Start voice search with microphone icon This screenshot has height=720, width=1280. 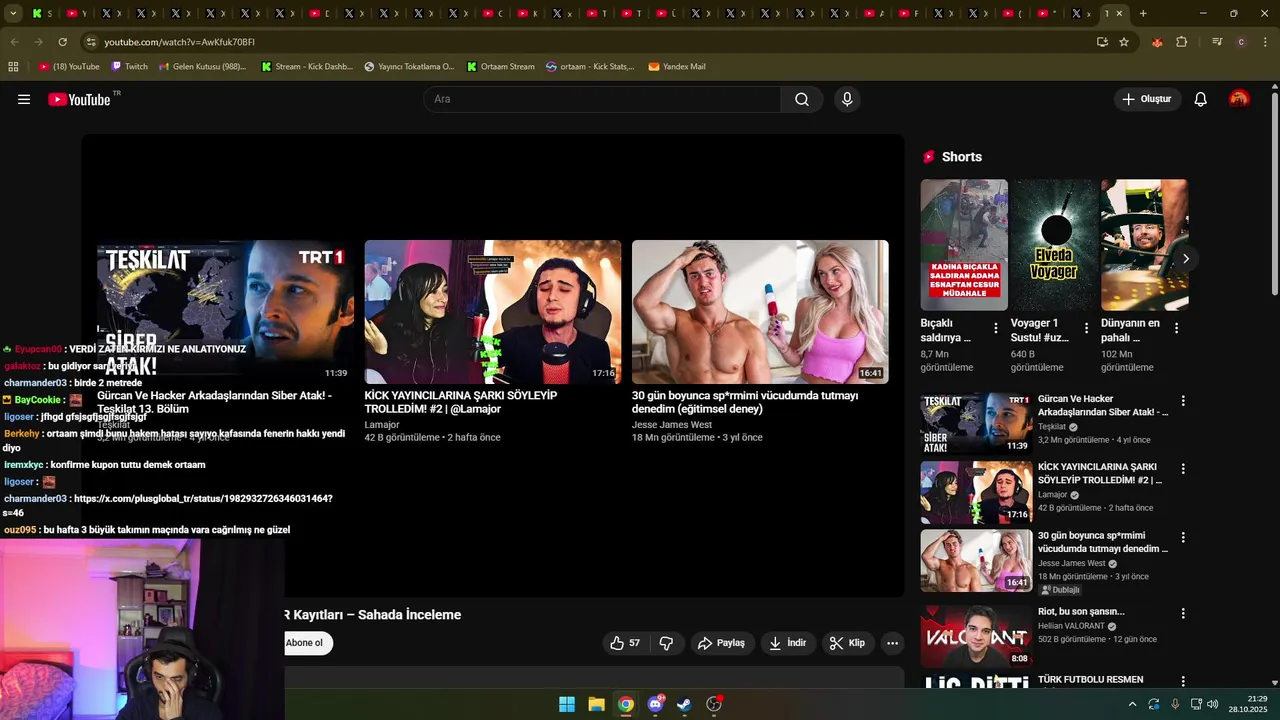pos(847,99)
